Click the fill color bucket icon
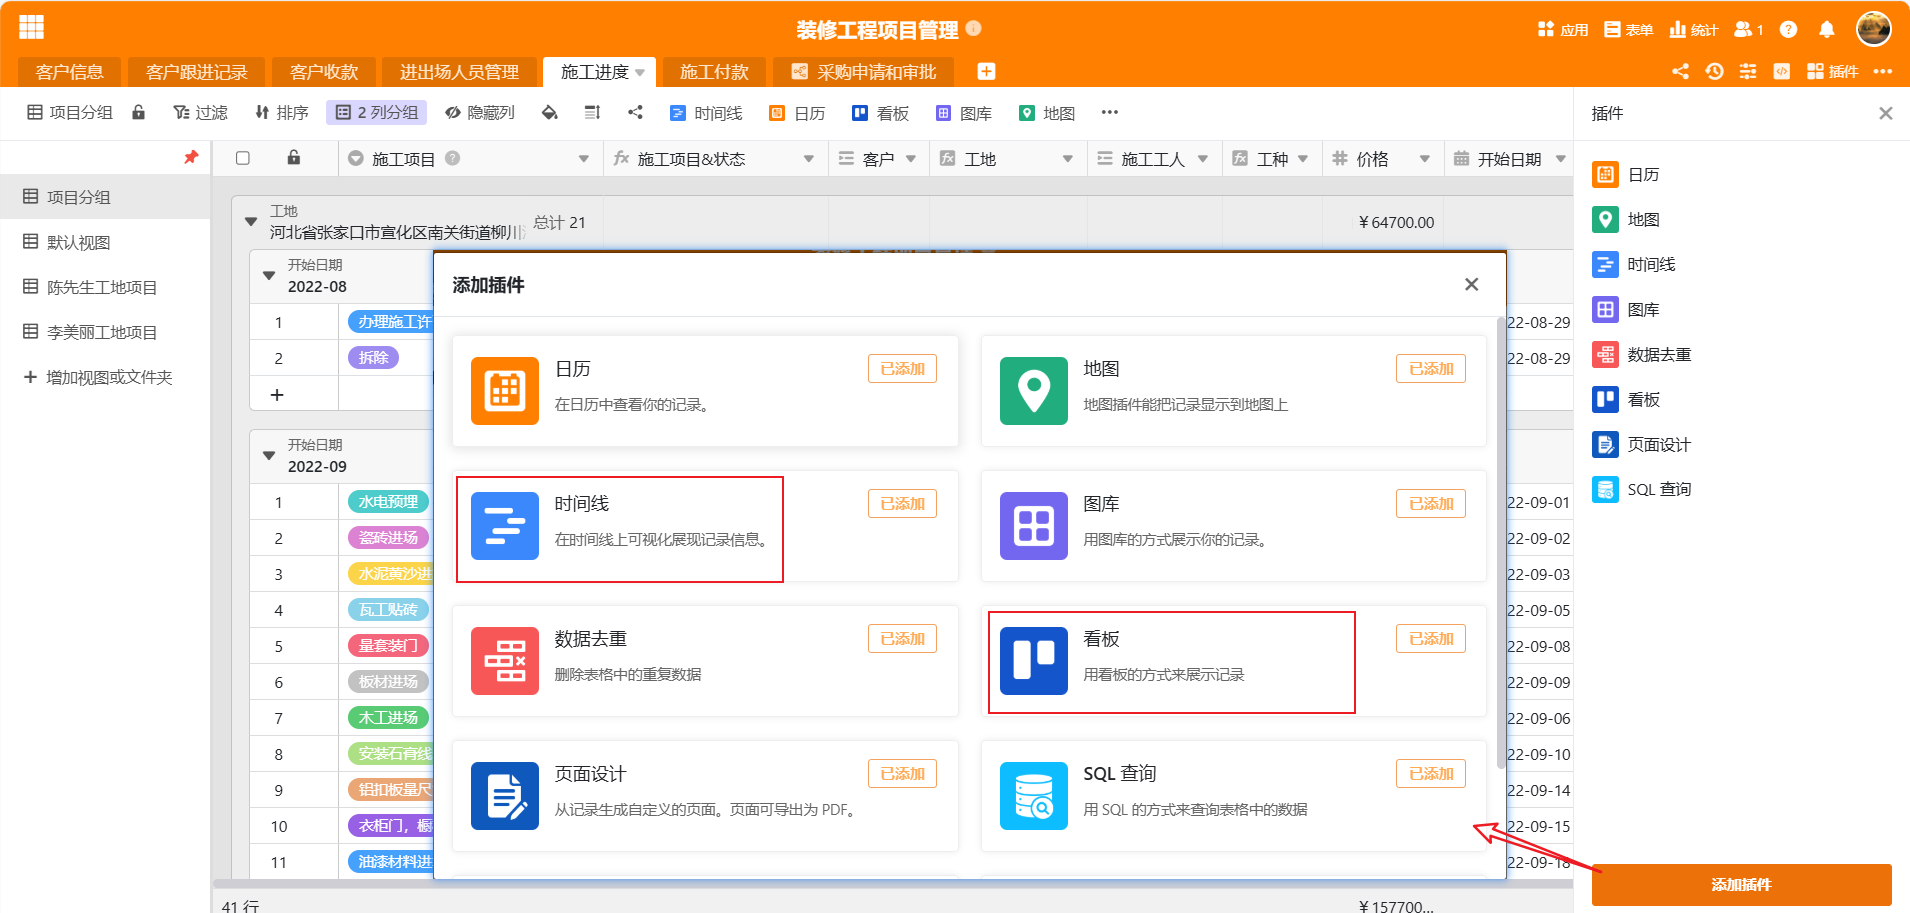1910x913 pixels. (x=549, y=113)
